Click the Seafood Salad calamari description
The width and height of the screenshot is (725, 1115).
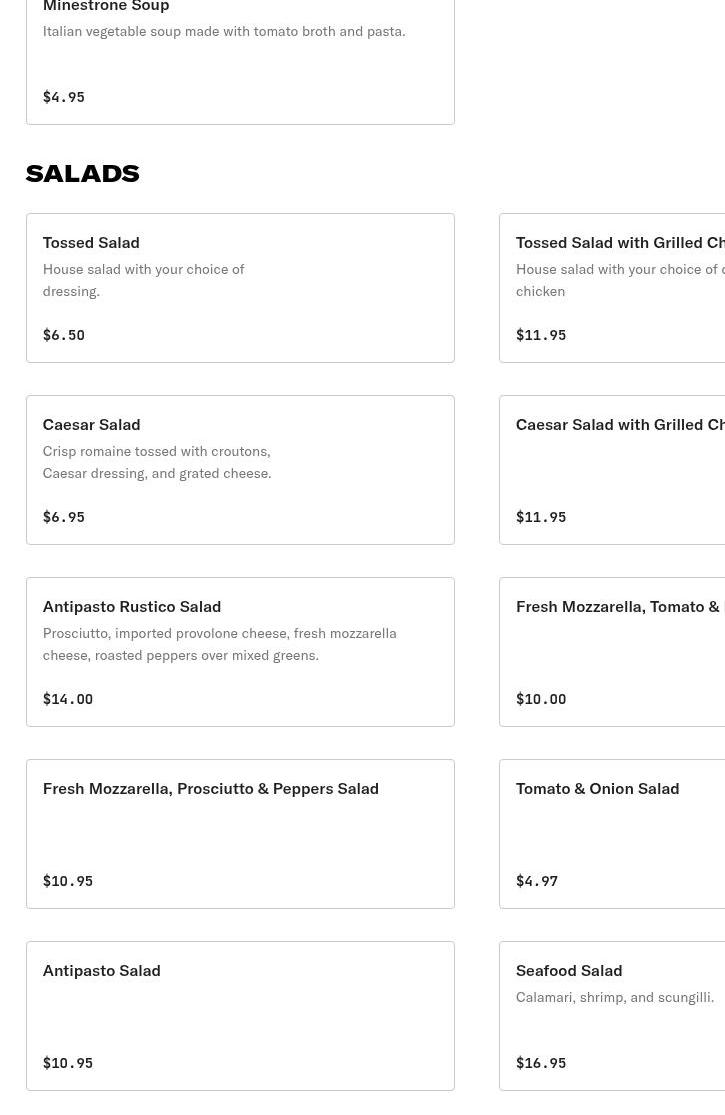pyautogui.click(x=615, y=997)
